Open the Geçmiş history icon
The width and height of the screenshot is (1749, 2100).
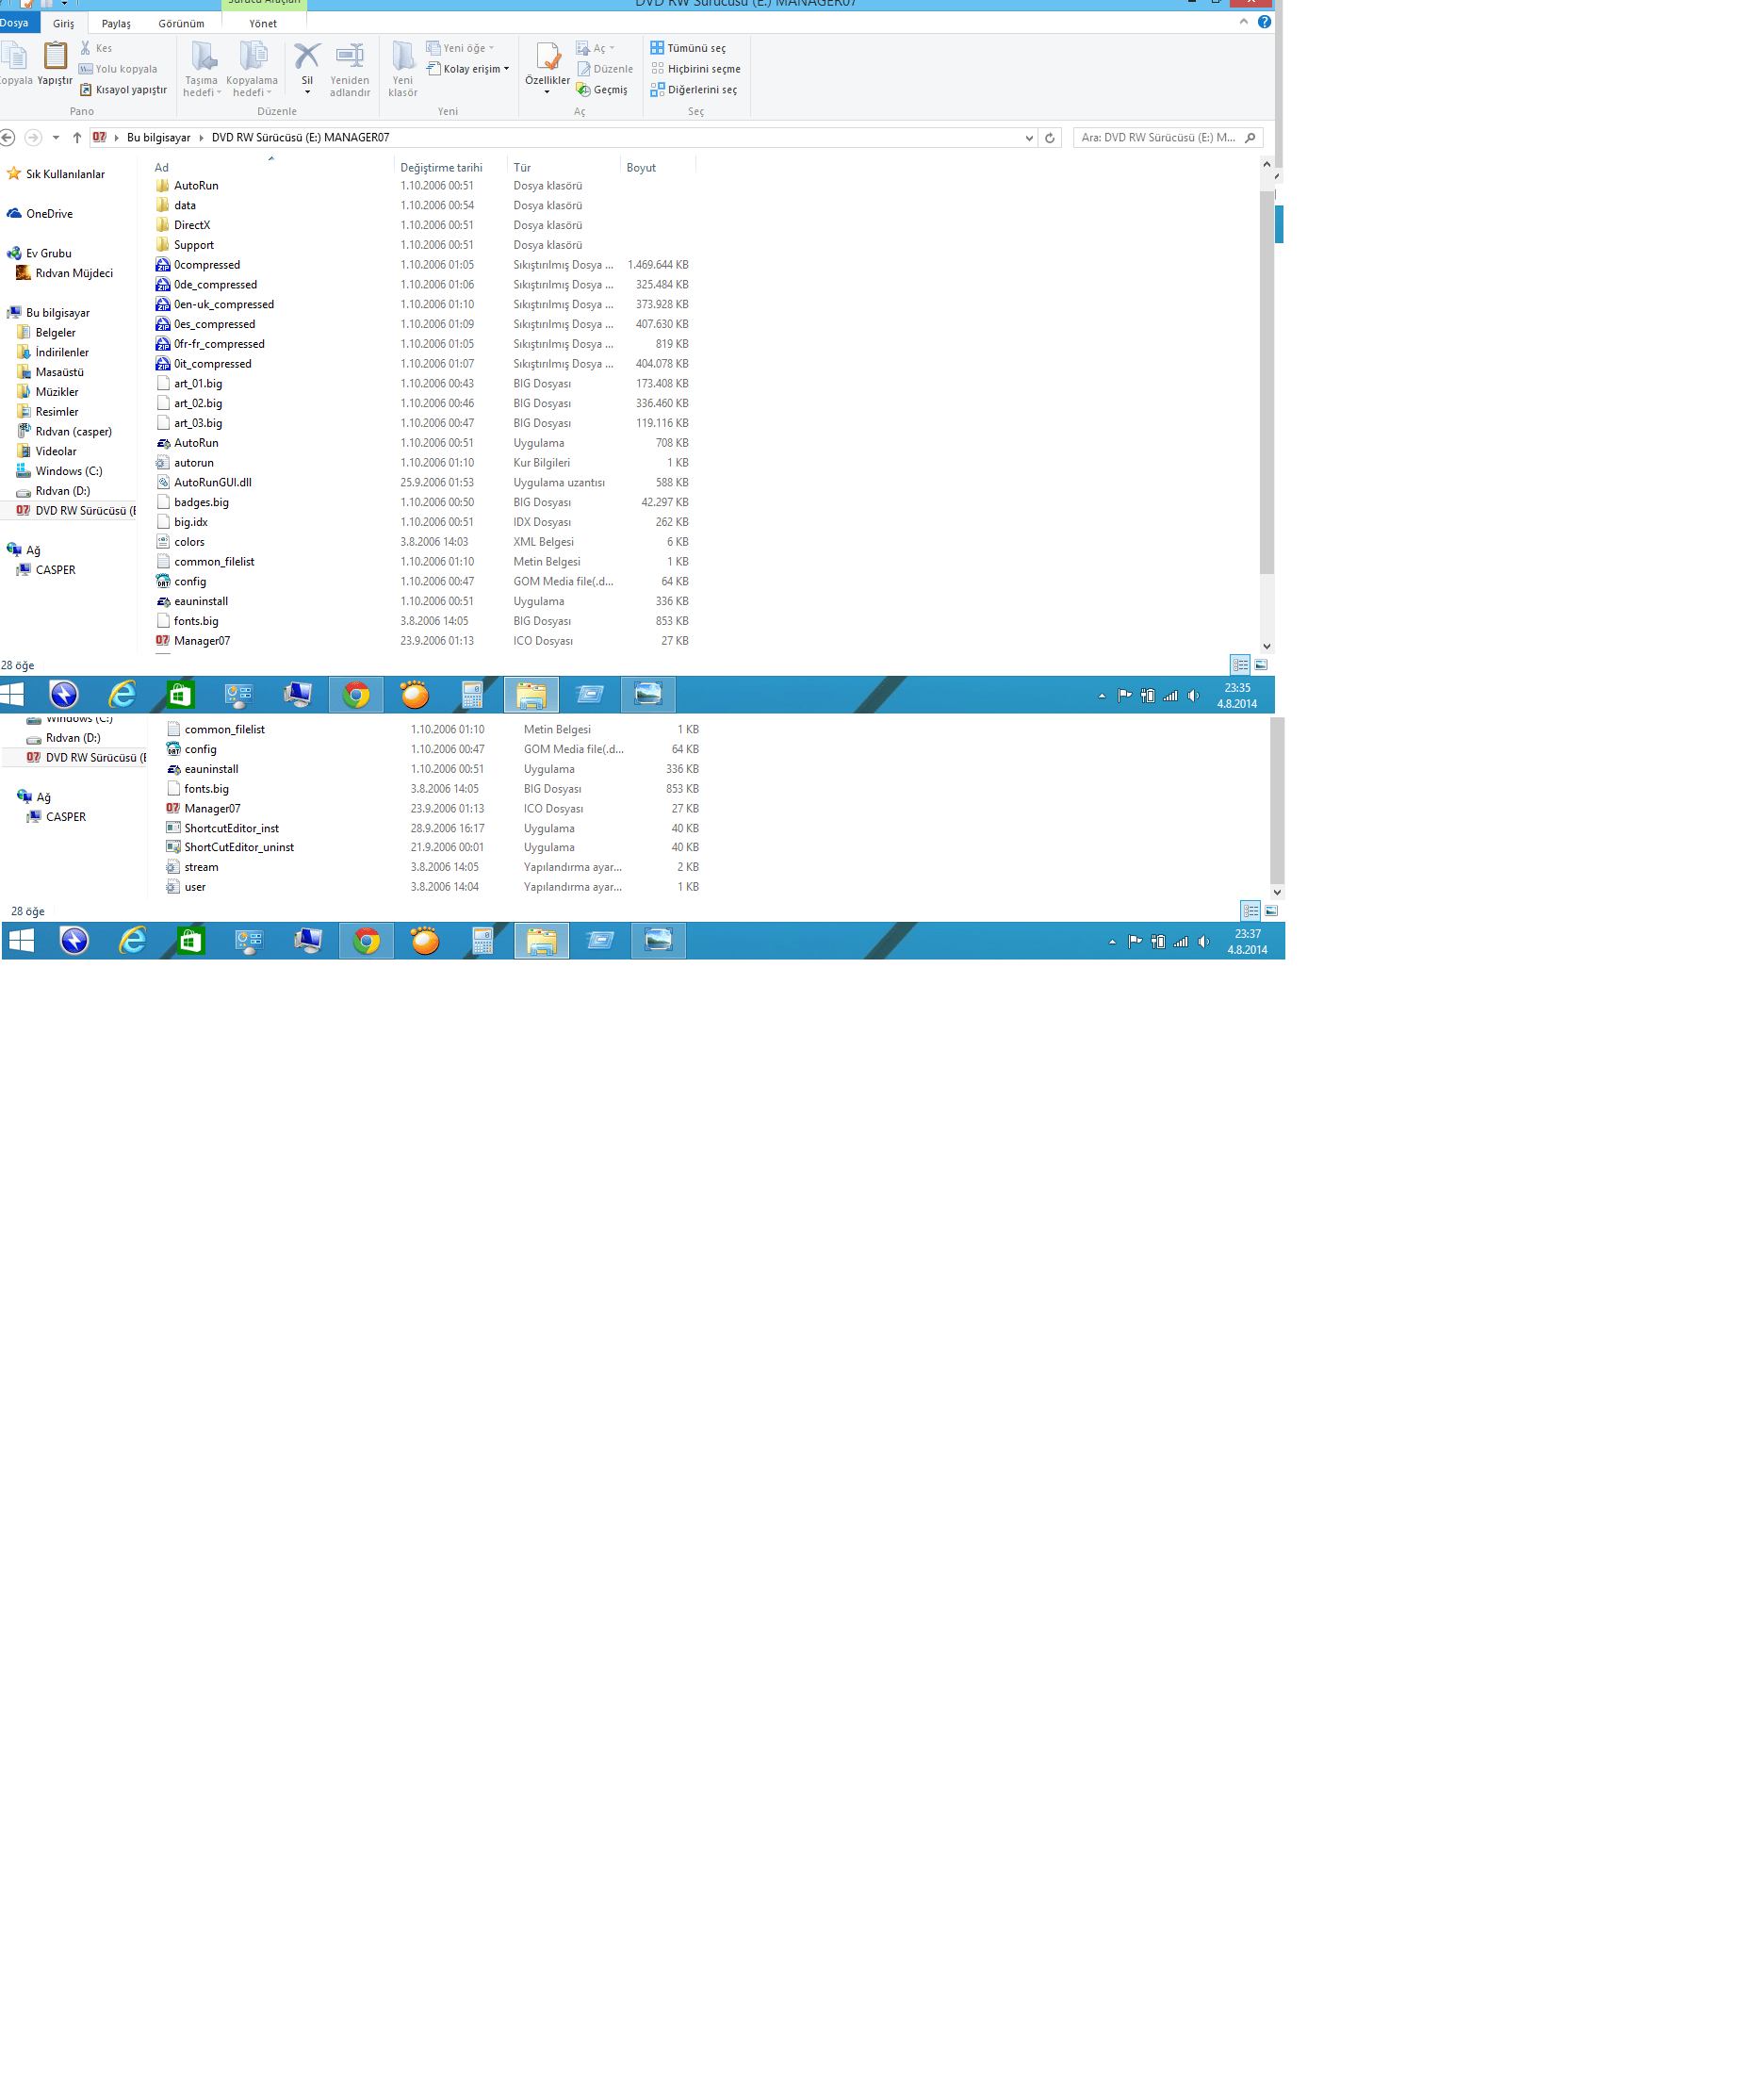tap(584, 90)
